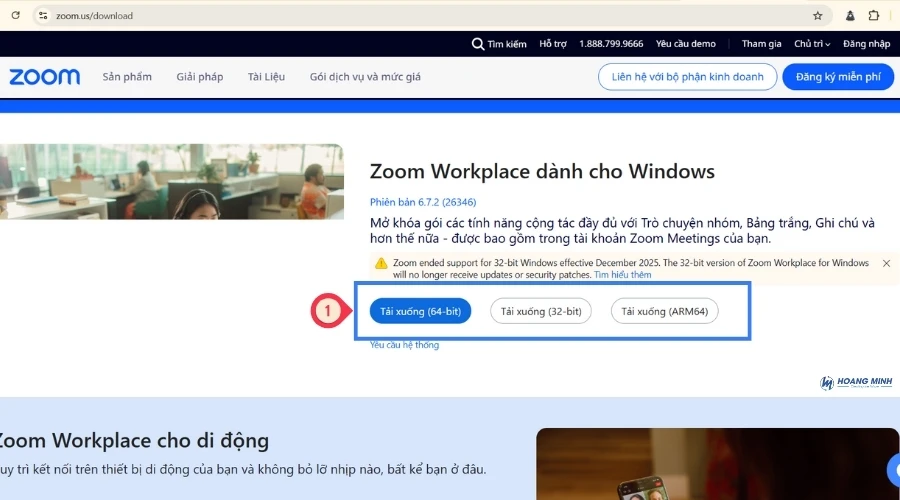Open the Tìm kiếm search

[x=499, y=44]
